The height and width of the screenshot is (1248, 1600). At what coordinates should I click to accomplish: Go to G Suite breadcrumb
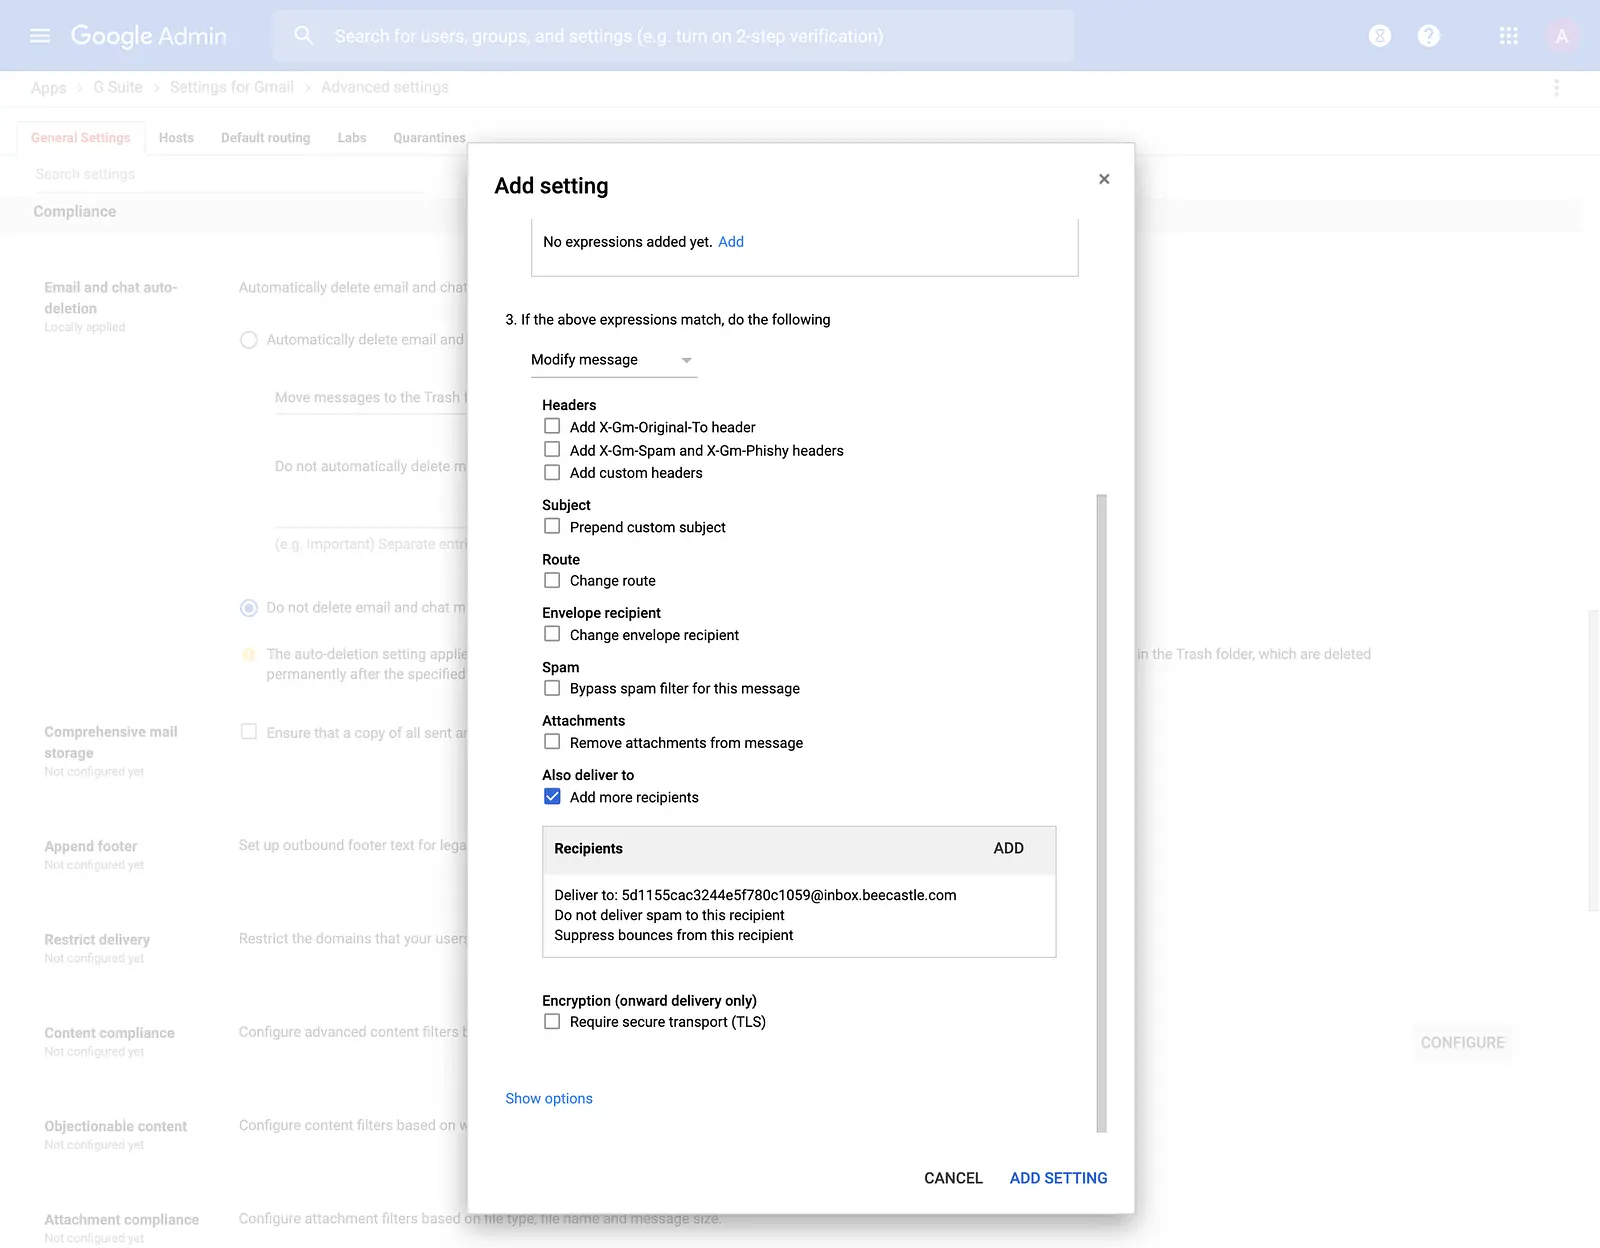click(118, 88)
